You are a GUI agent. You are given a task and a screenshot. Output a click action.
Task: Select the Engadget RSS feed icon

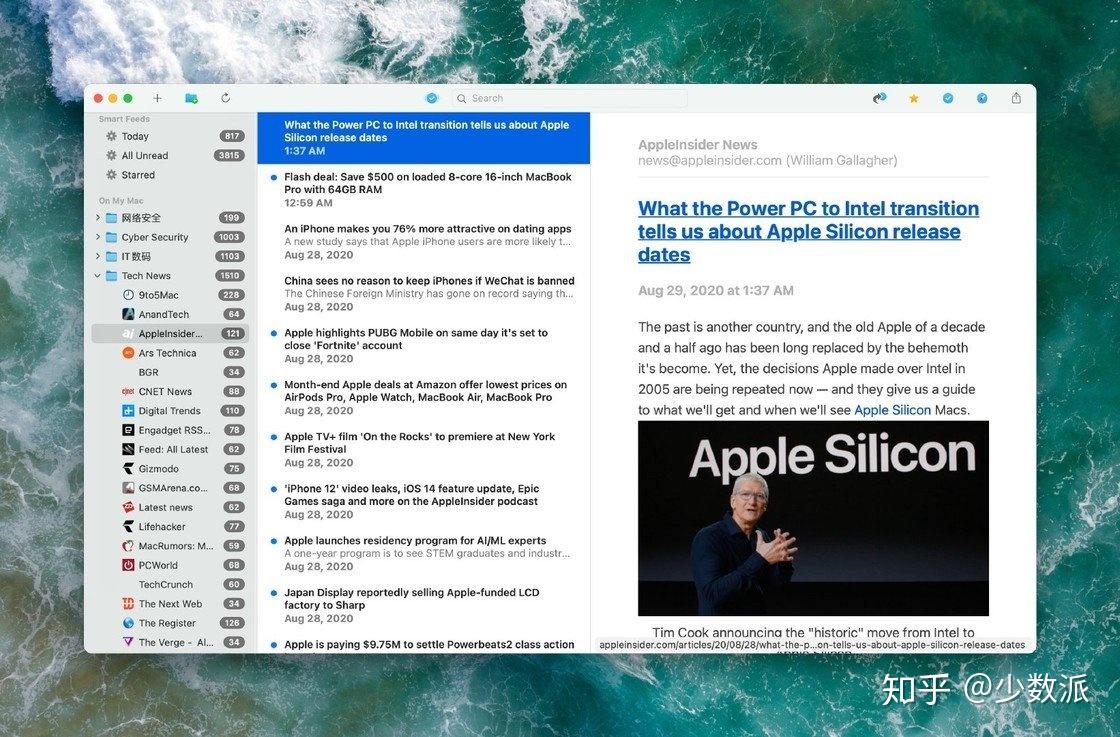(x=128, y=429)
